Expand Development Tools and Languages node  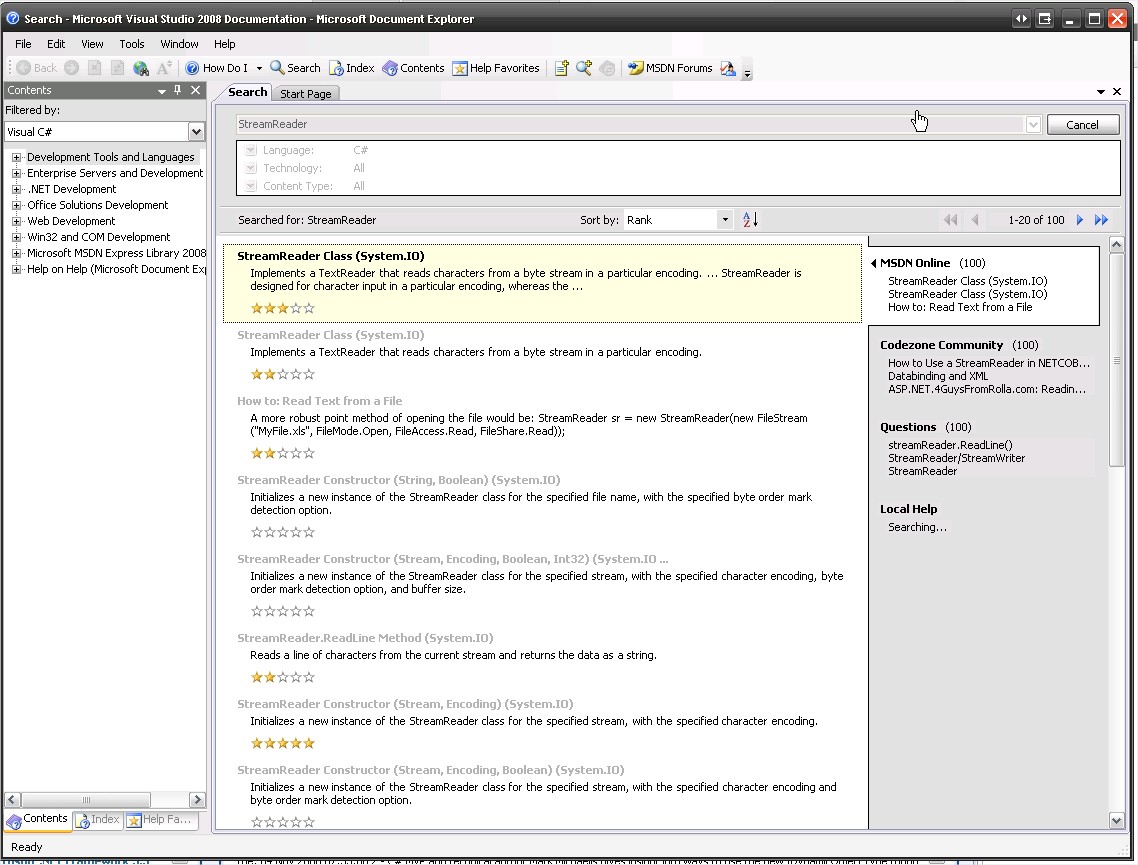click(16, 157)
